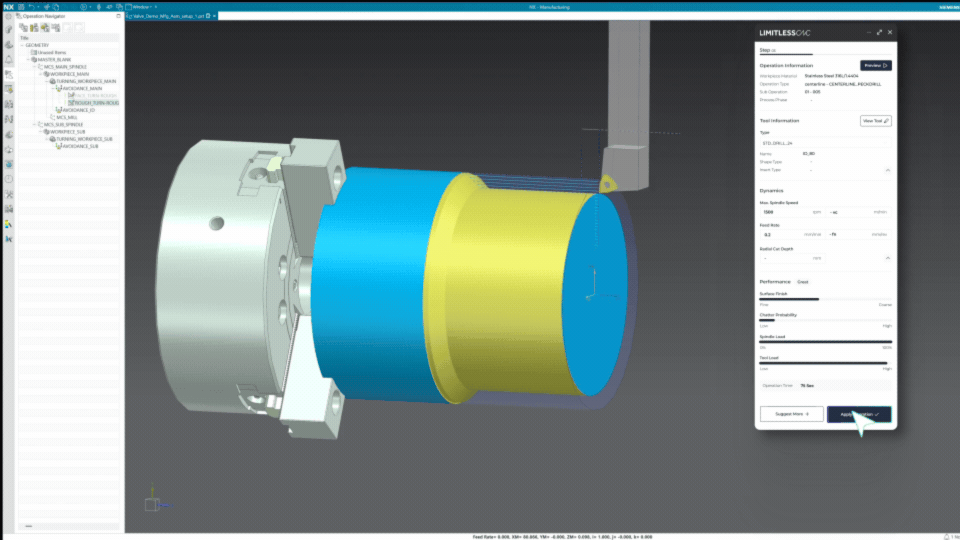
Task: Open the resource bar icon below Operation Navigator
Action: tap(9, 89)
